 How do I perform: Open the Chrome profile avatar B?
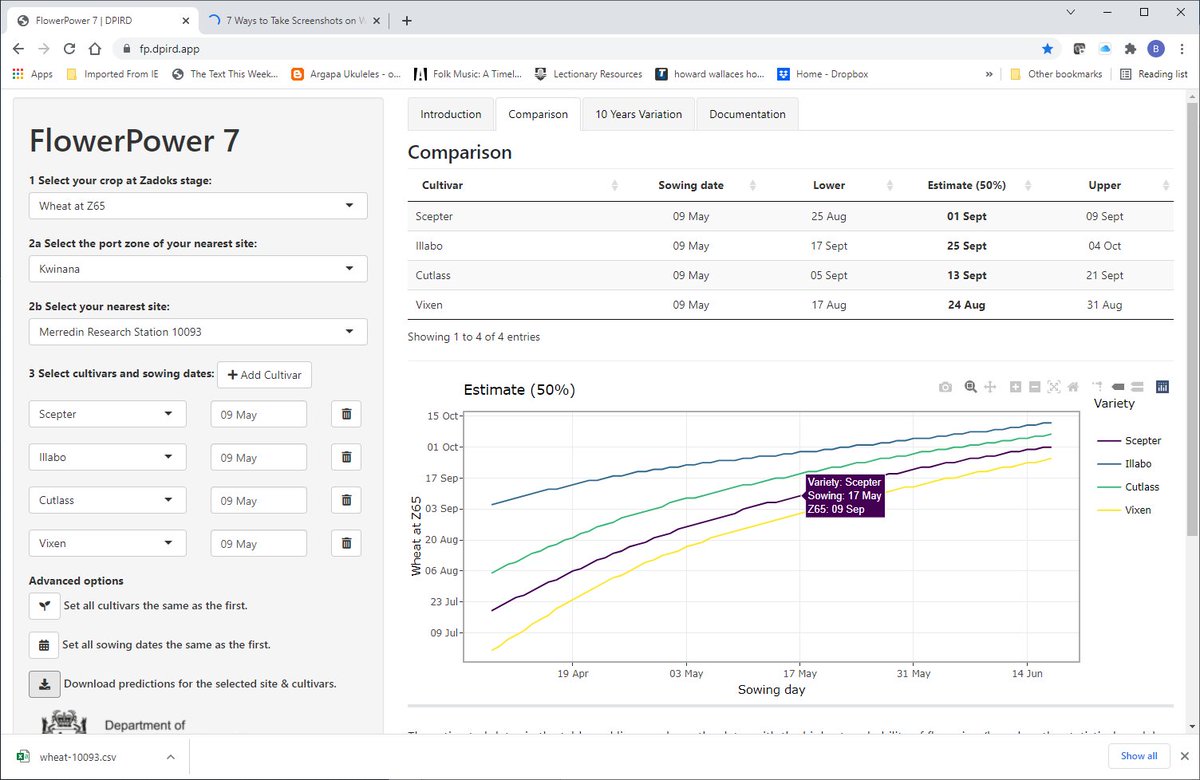tap(1156, 48)
